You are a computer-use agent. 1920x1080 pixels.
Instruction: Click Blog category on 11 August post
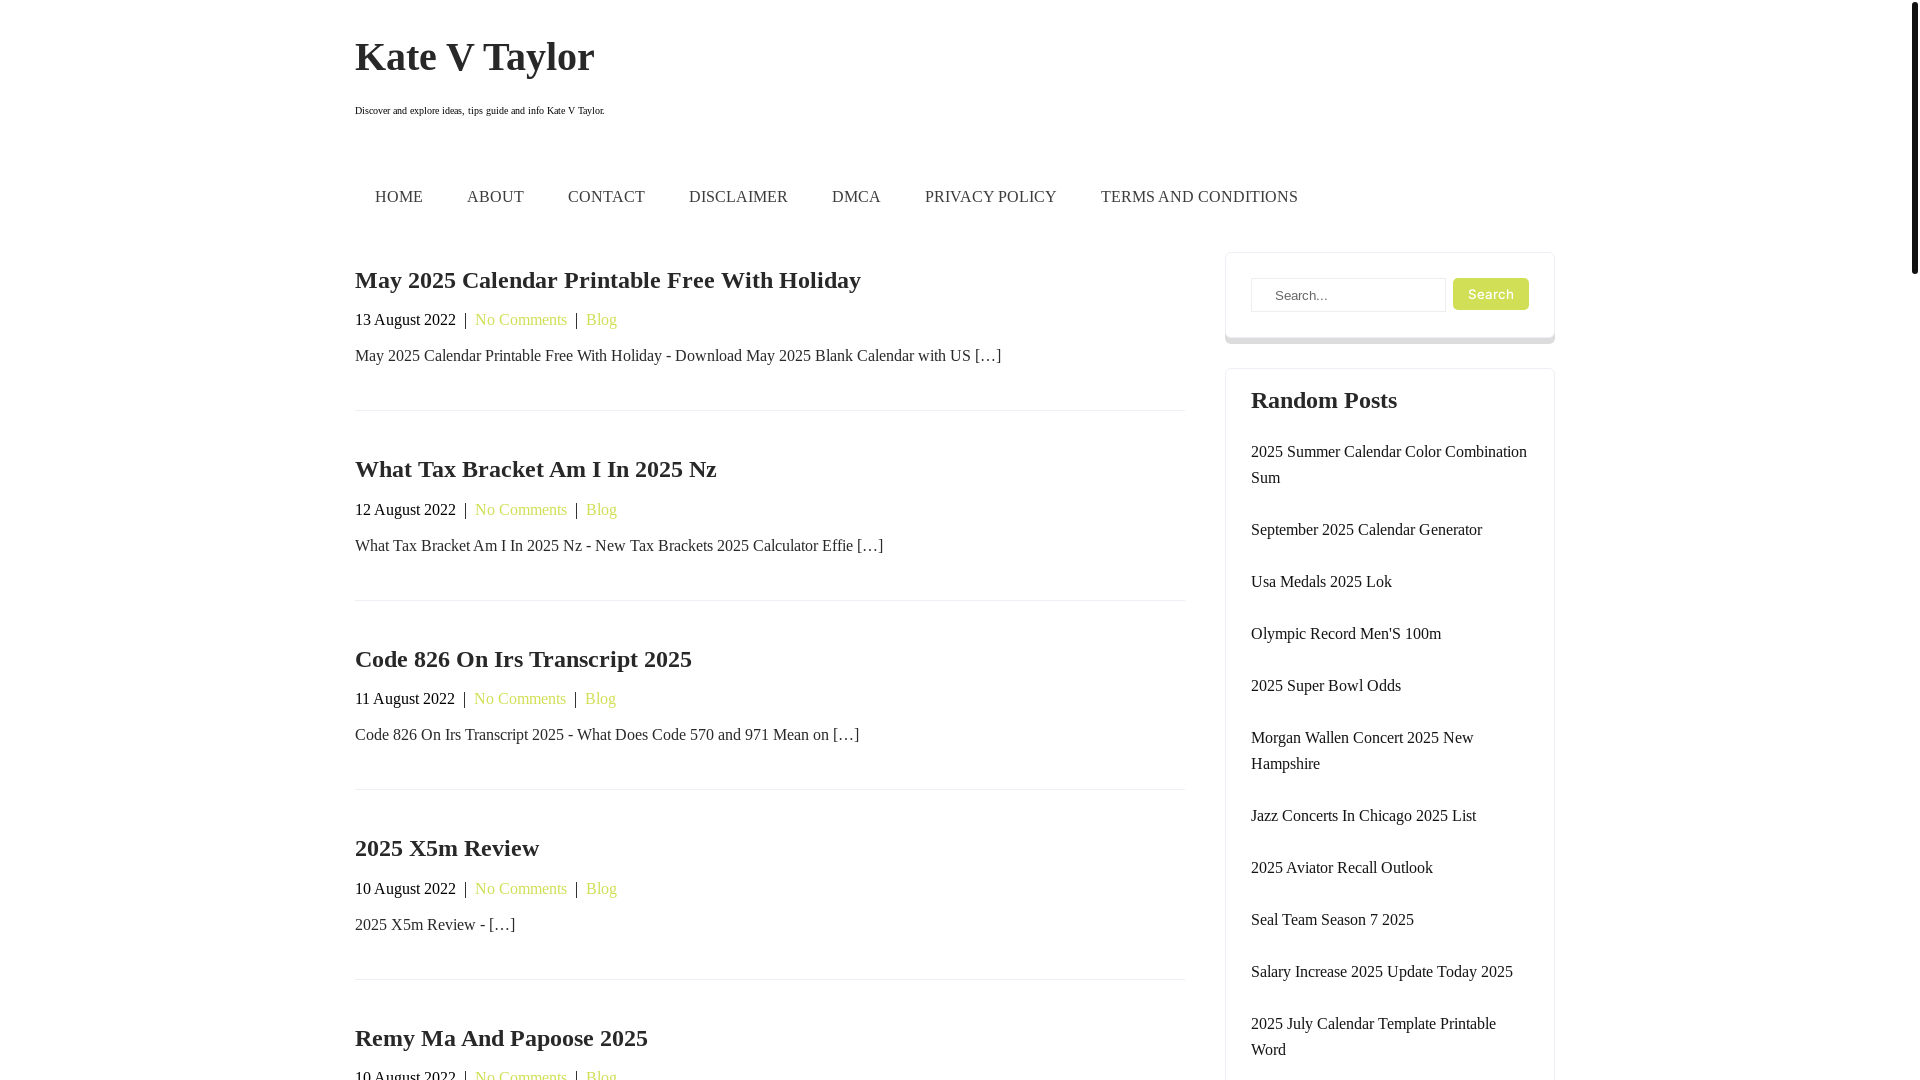point(600,699)
